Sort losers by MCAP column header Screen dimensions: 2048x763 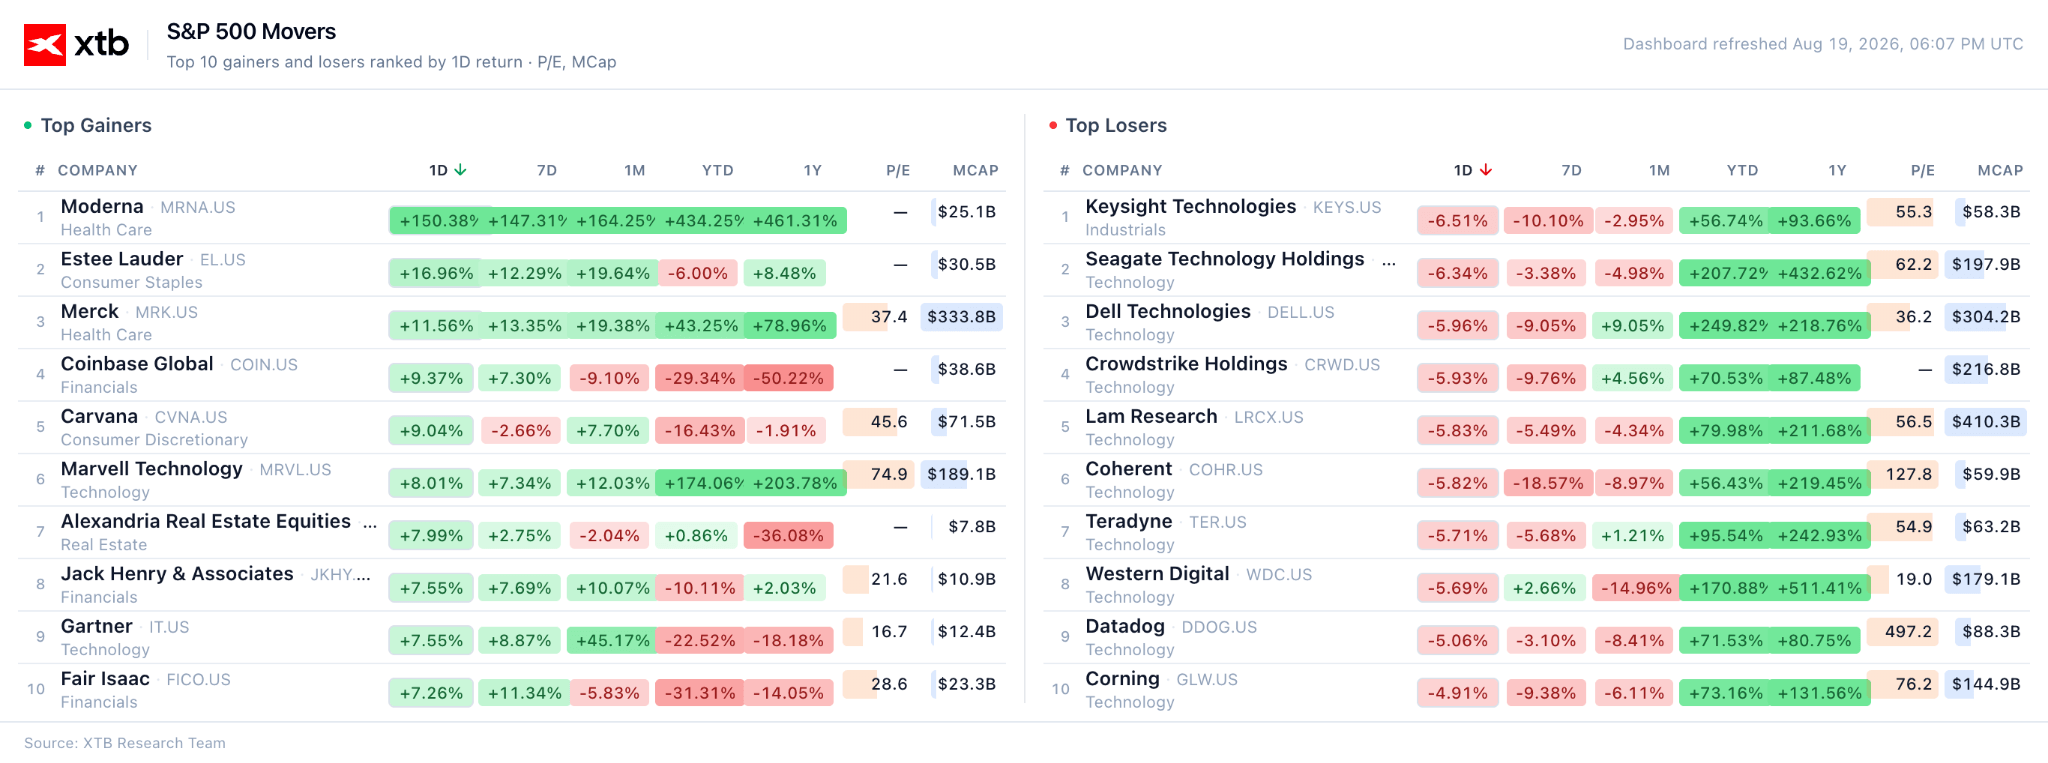2000,170
